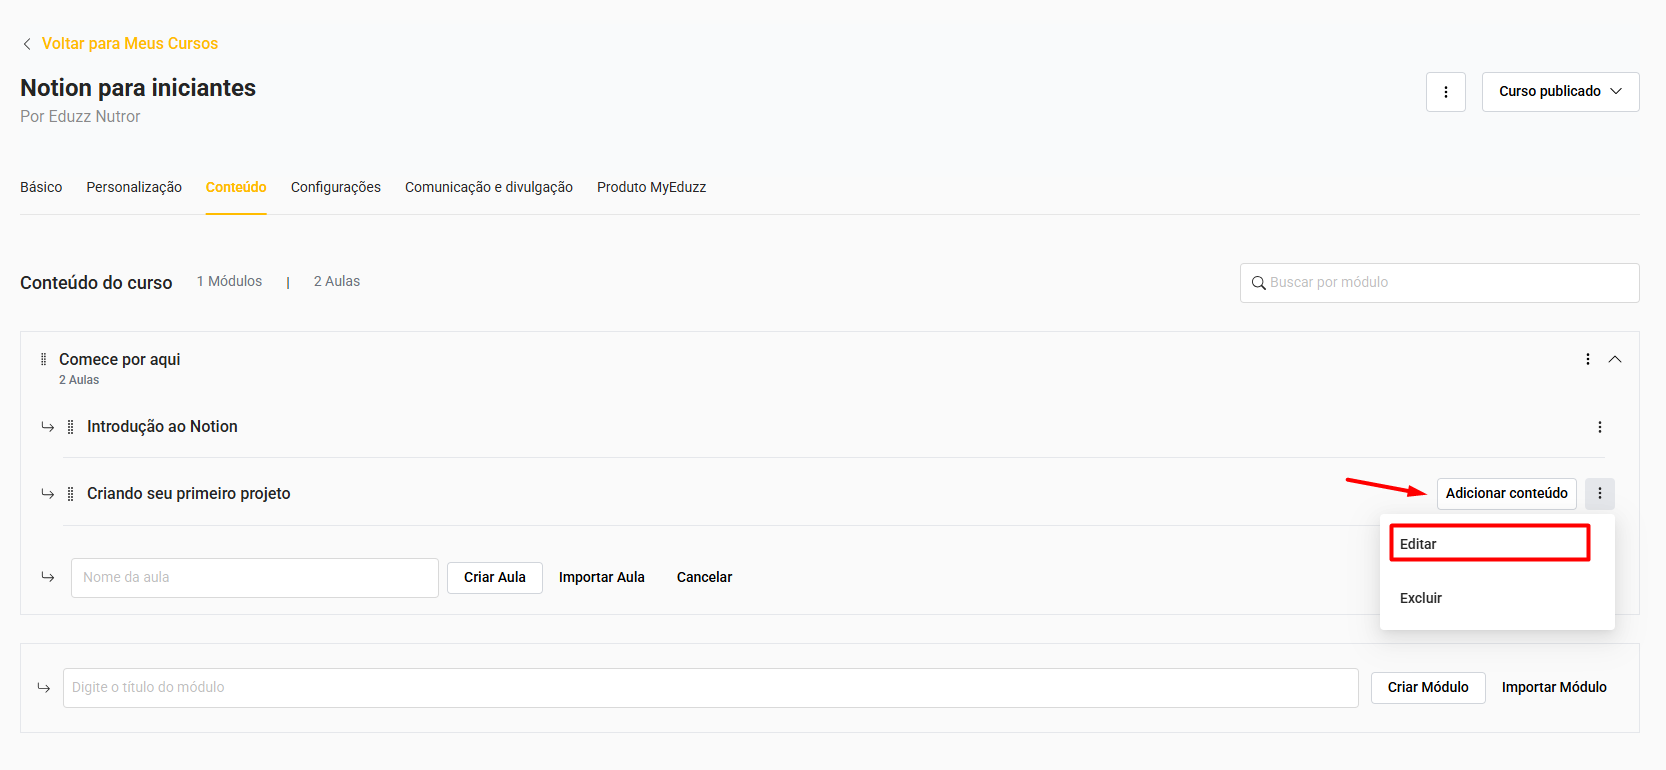Click the Criar Aula button
1666x770 pixels.
tap(495, 578)
